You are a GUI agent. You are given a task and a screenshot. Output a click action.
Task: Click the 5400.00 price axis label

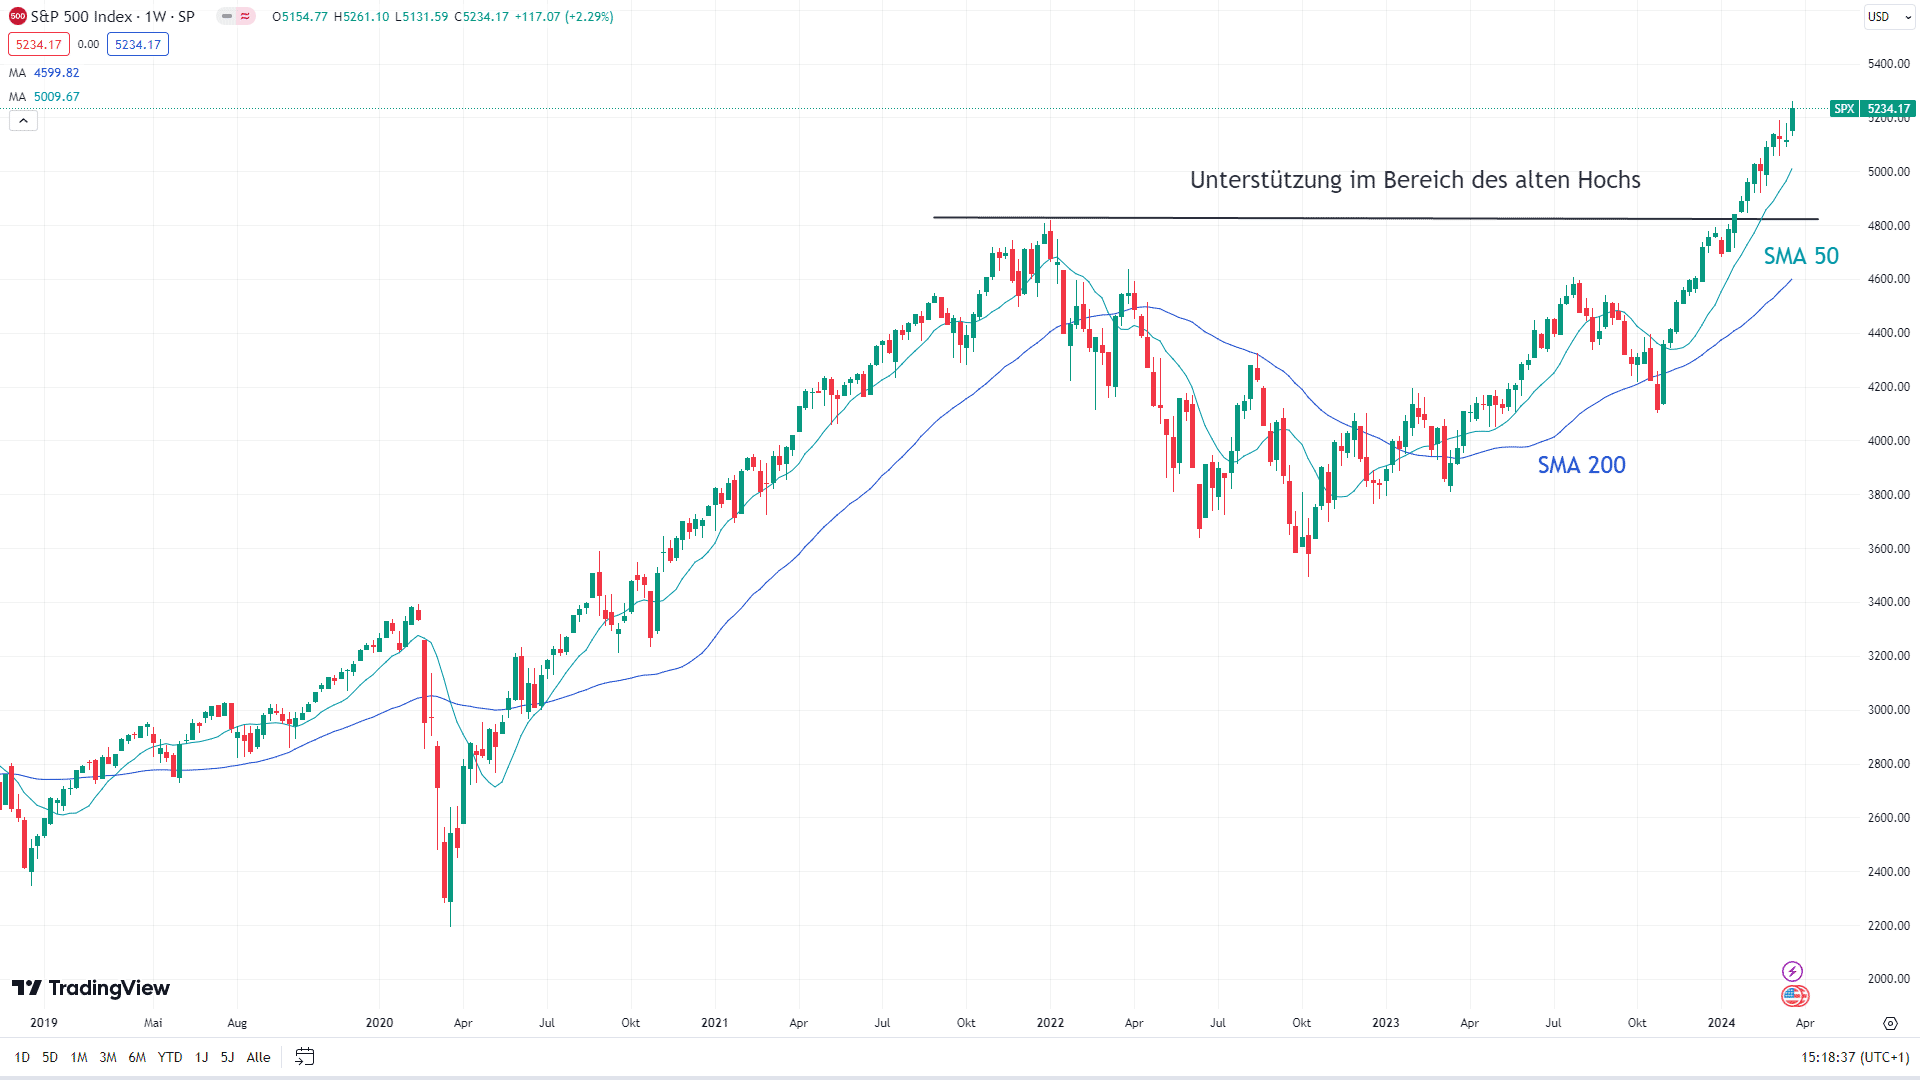coord(1888,64)
